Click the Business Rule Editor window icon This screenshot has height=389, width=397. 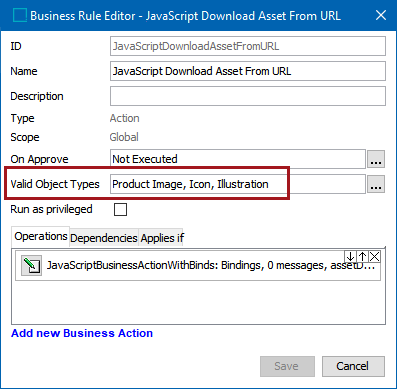pos(20,16)
